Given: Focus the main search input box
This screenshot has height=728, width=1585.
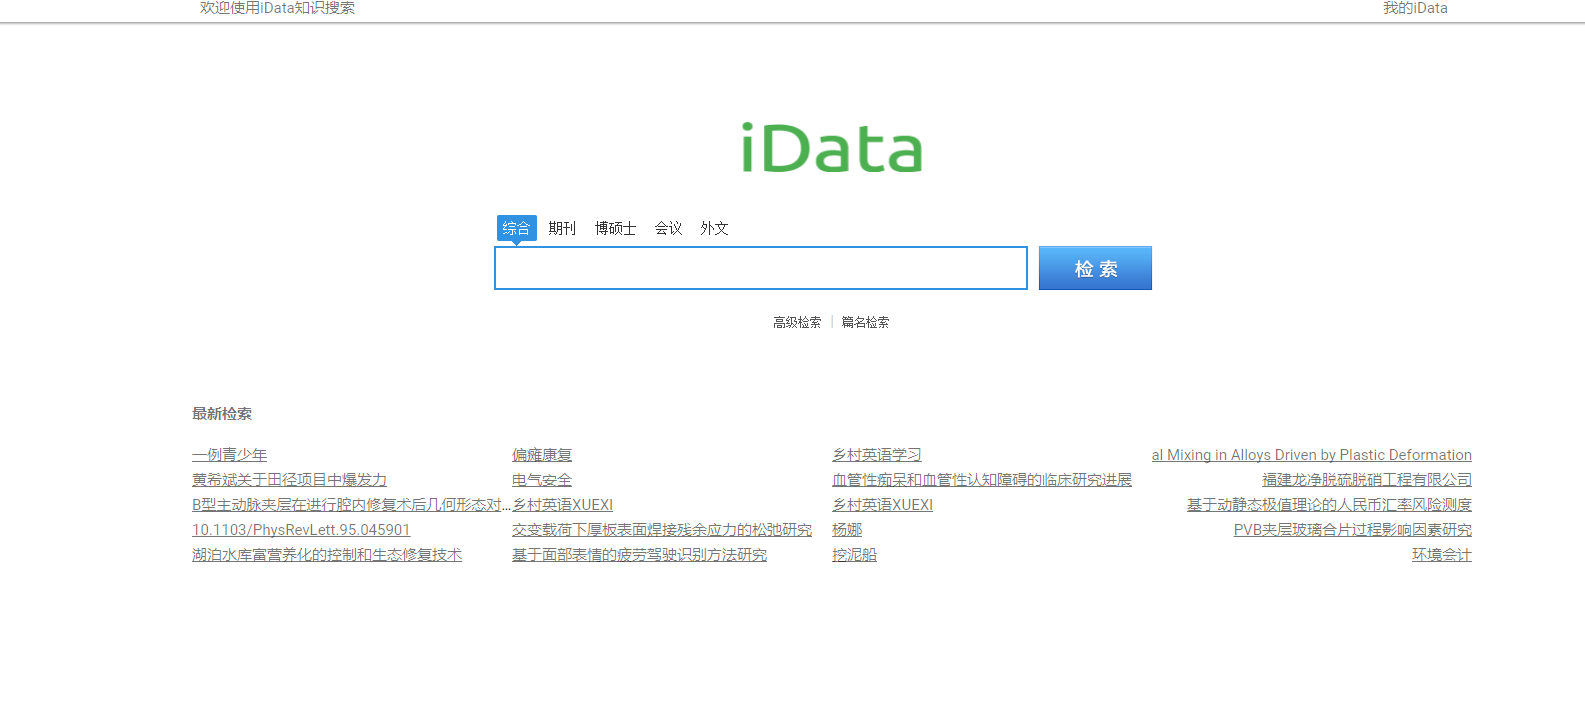Looking at the screenshot, I should 761,268.
